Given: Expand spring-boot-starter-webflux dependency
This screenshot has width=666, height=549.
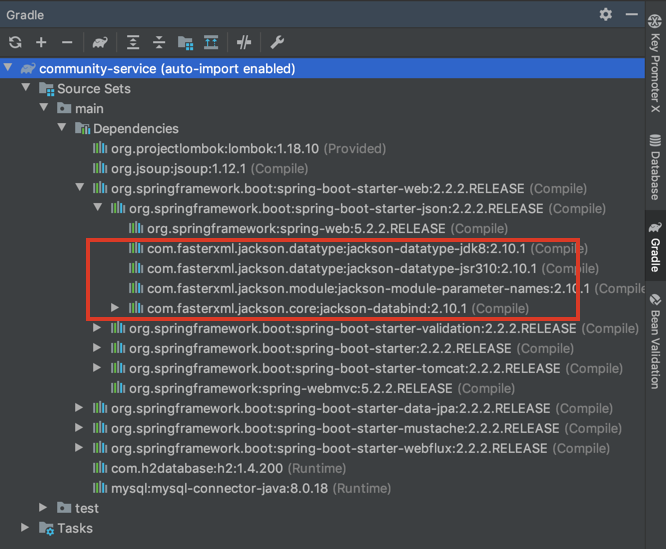Looking at the screenshot, I should pyautogui.click(x=79, y=448).
